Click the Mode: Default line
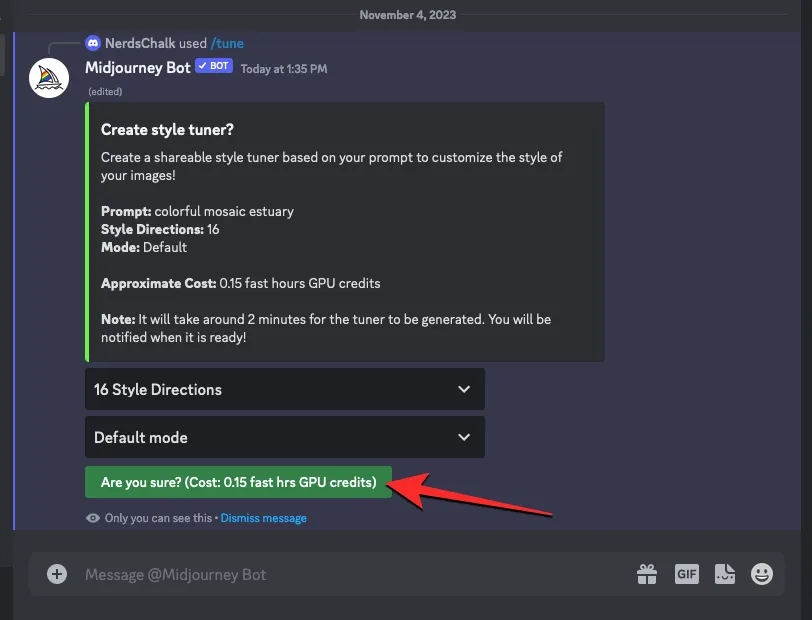Image resolution: width=812 pixels, height=620 pixels. (144, 247)
